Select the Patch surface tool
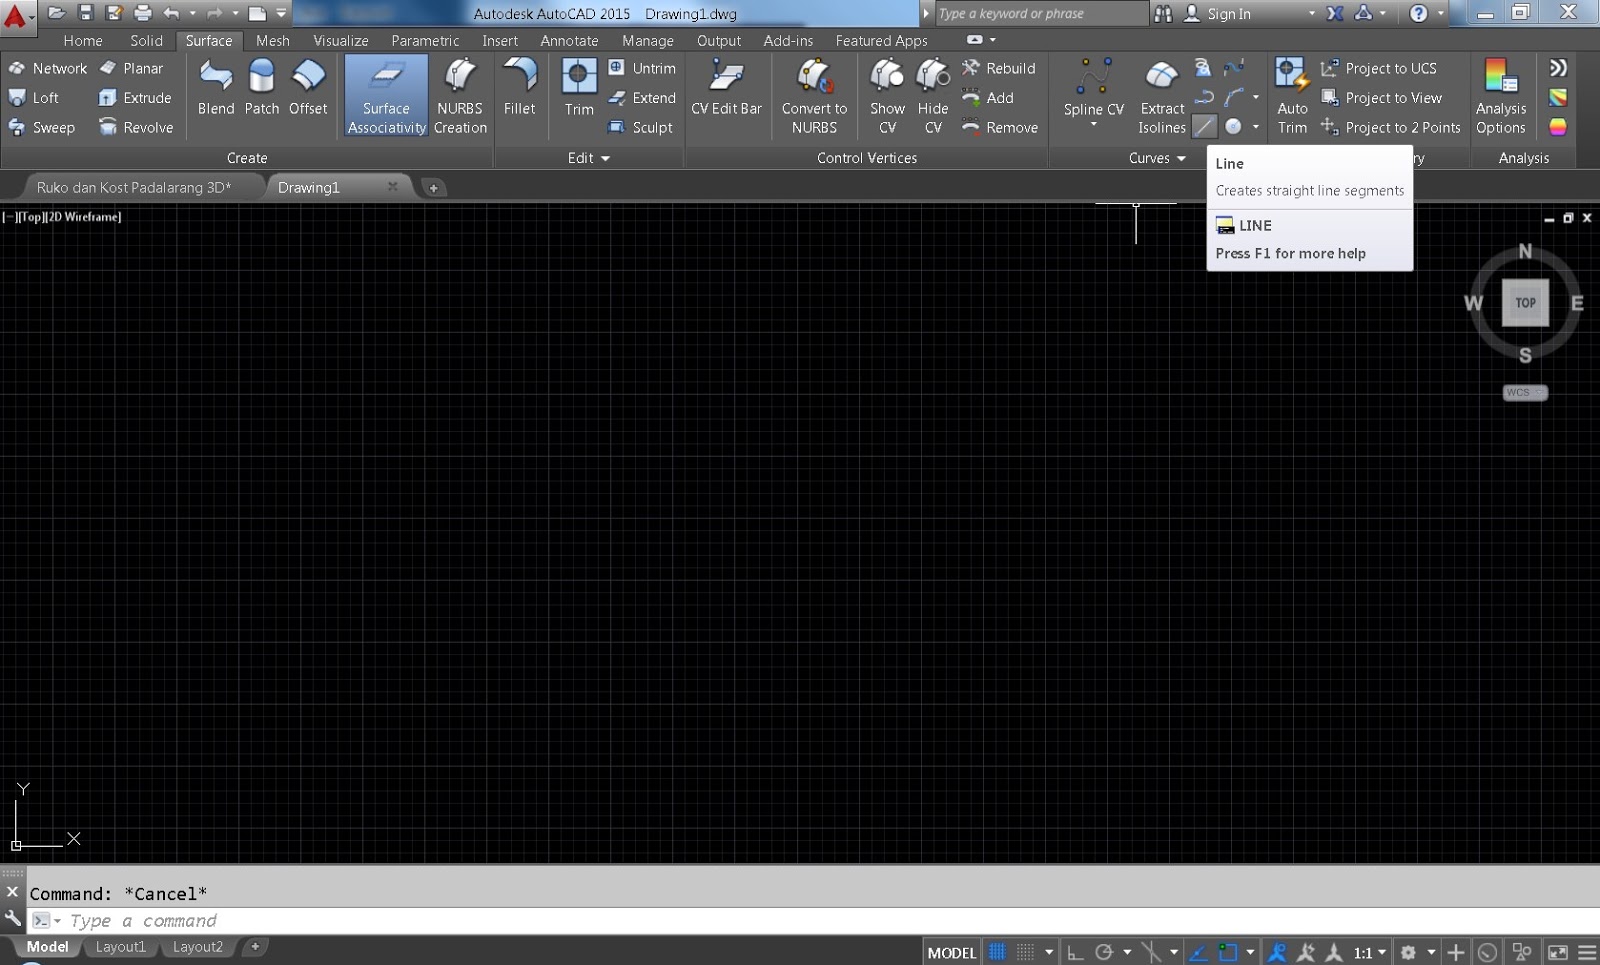Screen dimensions: 1600x965 (262, 87)
